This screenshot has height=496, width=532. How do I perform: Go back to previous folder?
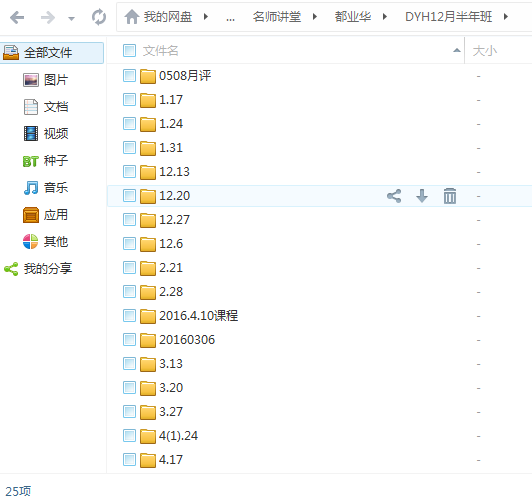[17, 17]
